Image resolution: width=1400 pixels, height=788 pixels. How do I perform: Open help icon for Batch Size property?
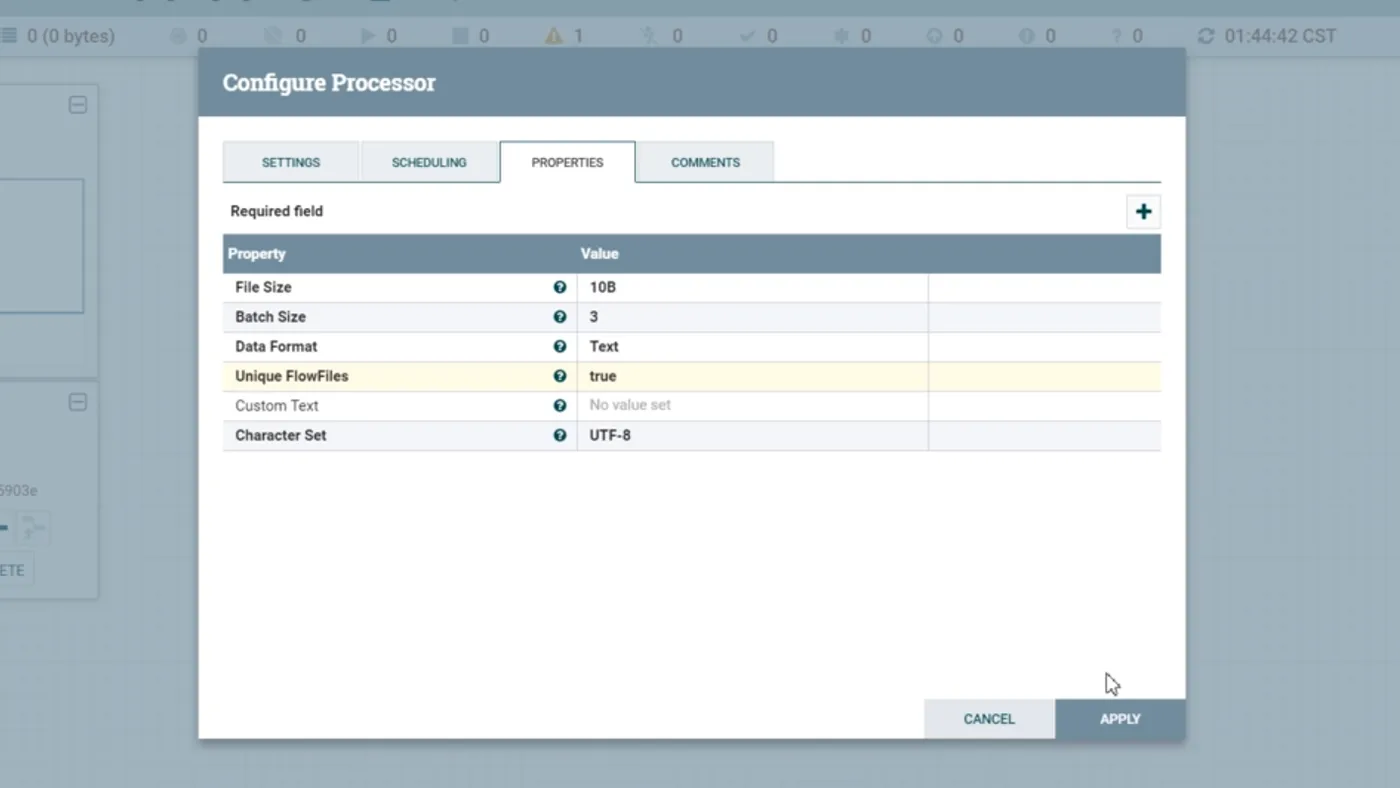click(560, 317)
